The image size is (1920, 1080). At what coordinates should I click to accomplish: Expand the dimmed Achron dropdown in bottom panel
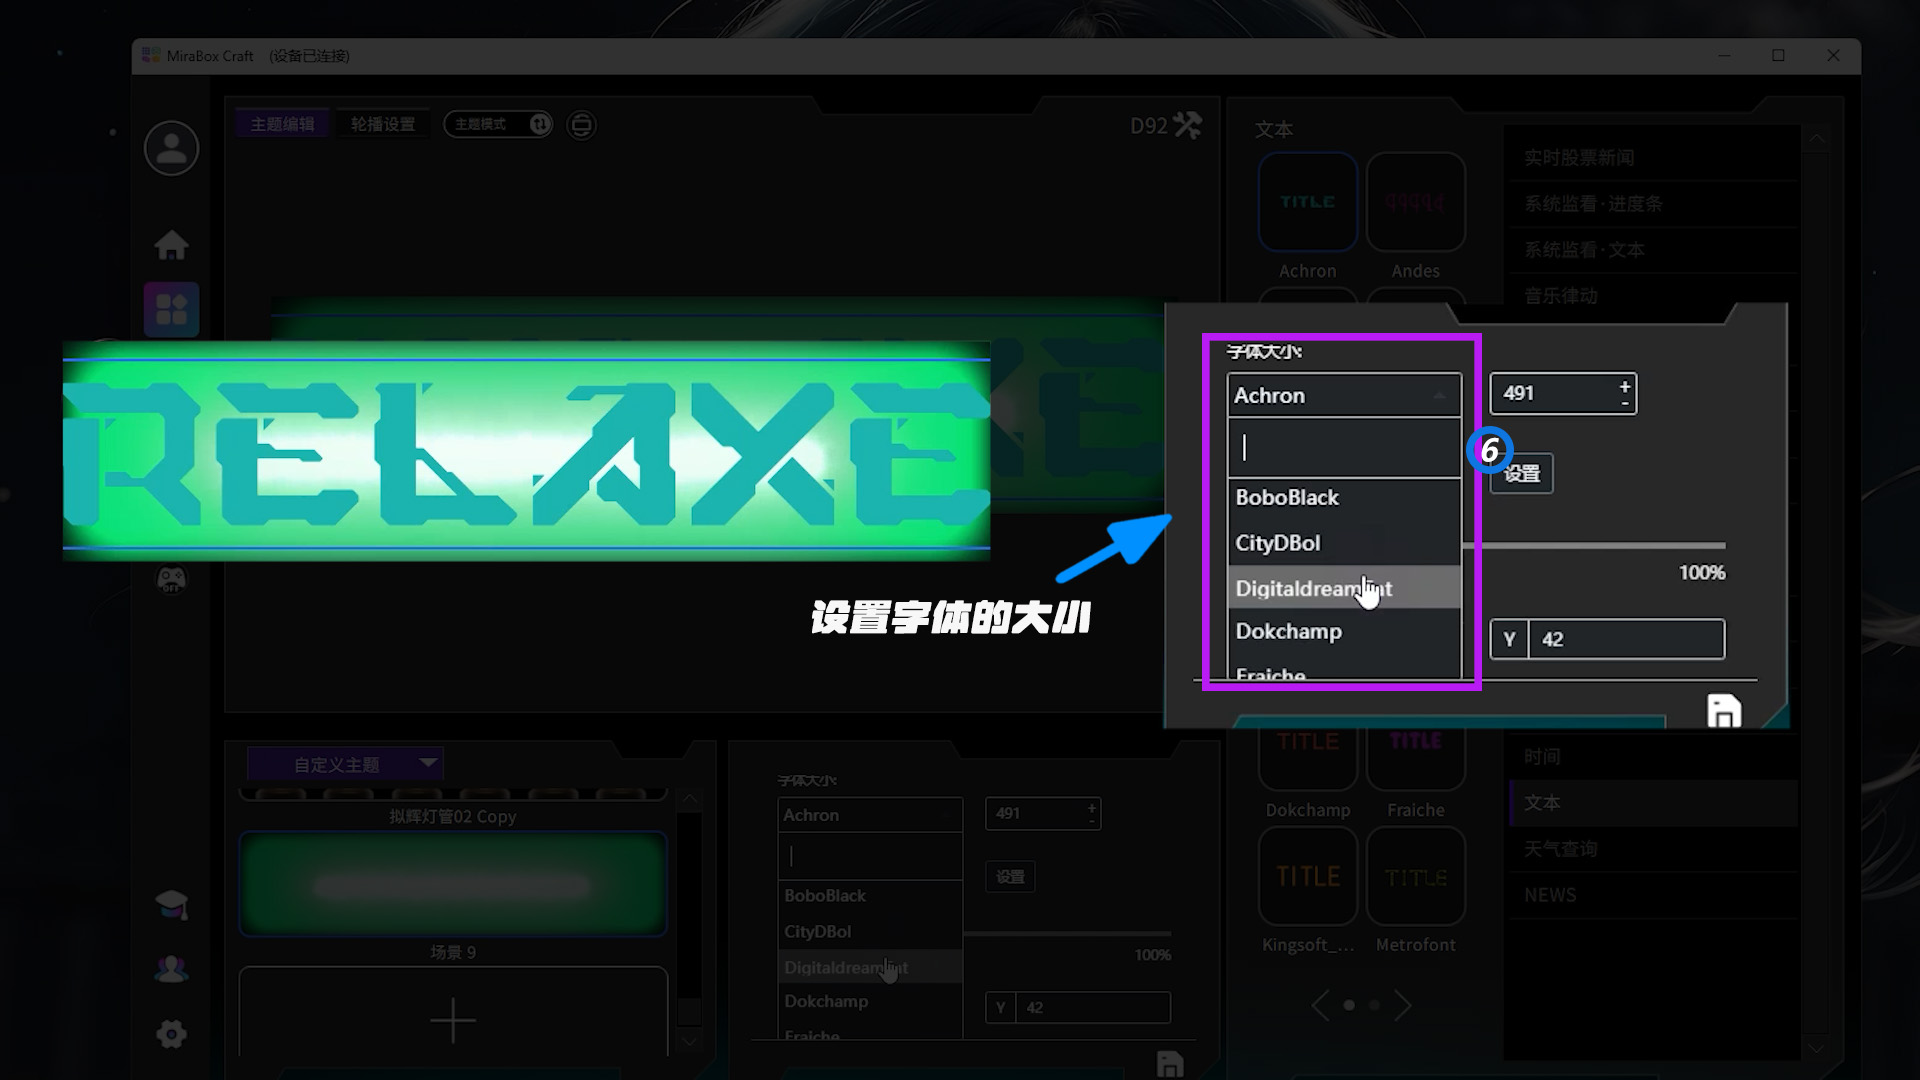coord(870,815)
